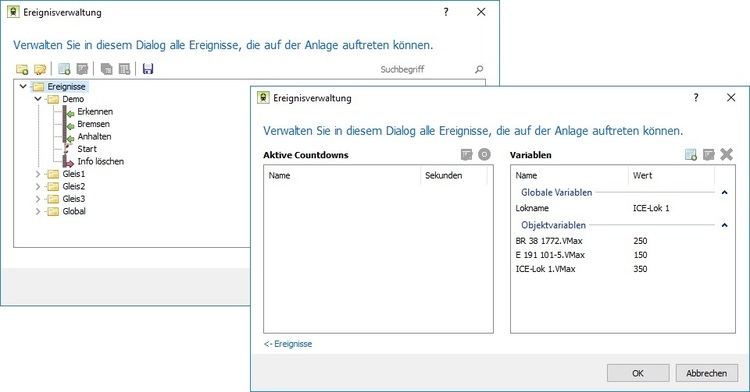Add a new variable
The height and width of the screenshot is (392, 750).
pyautogui.click(x=691, y=154)
